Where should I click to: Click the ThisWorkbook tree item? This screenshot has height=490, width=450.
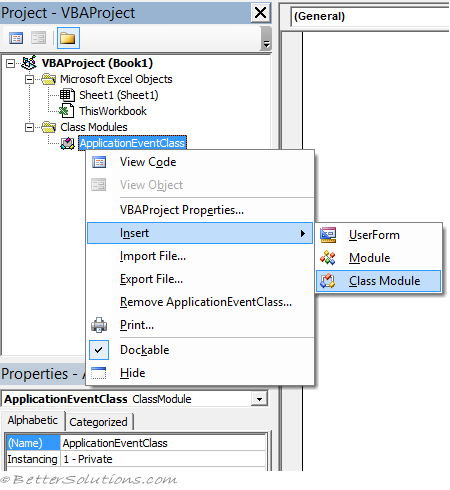click(113, 111)
